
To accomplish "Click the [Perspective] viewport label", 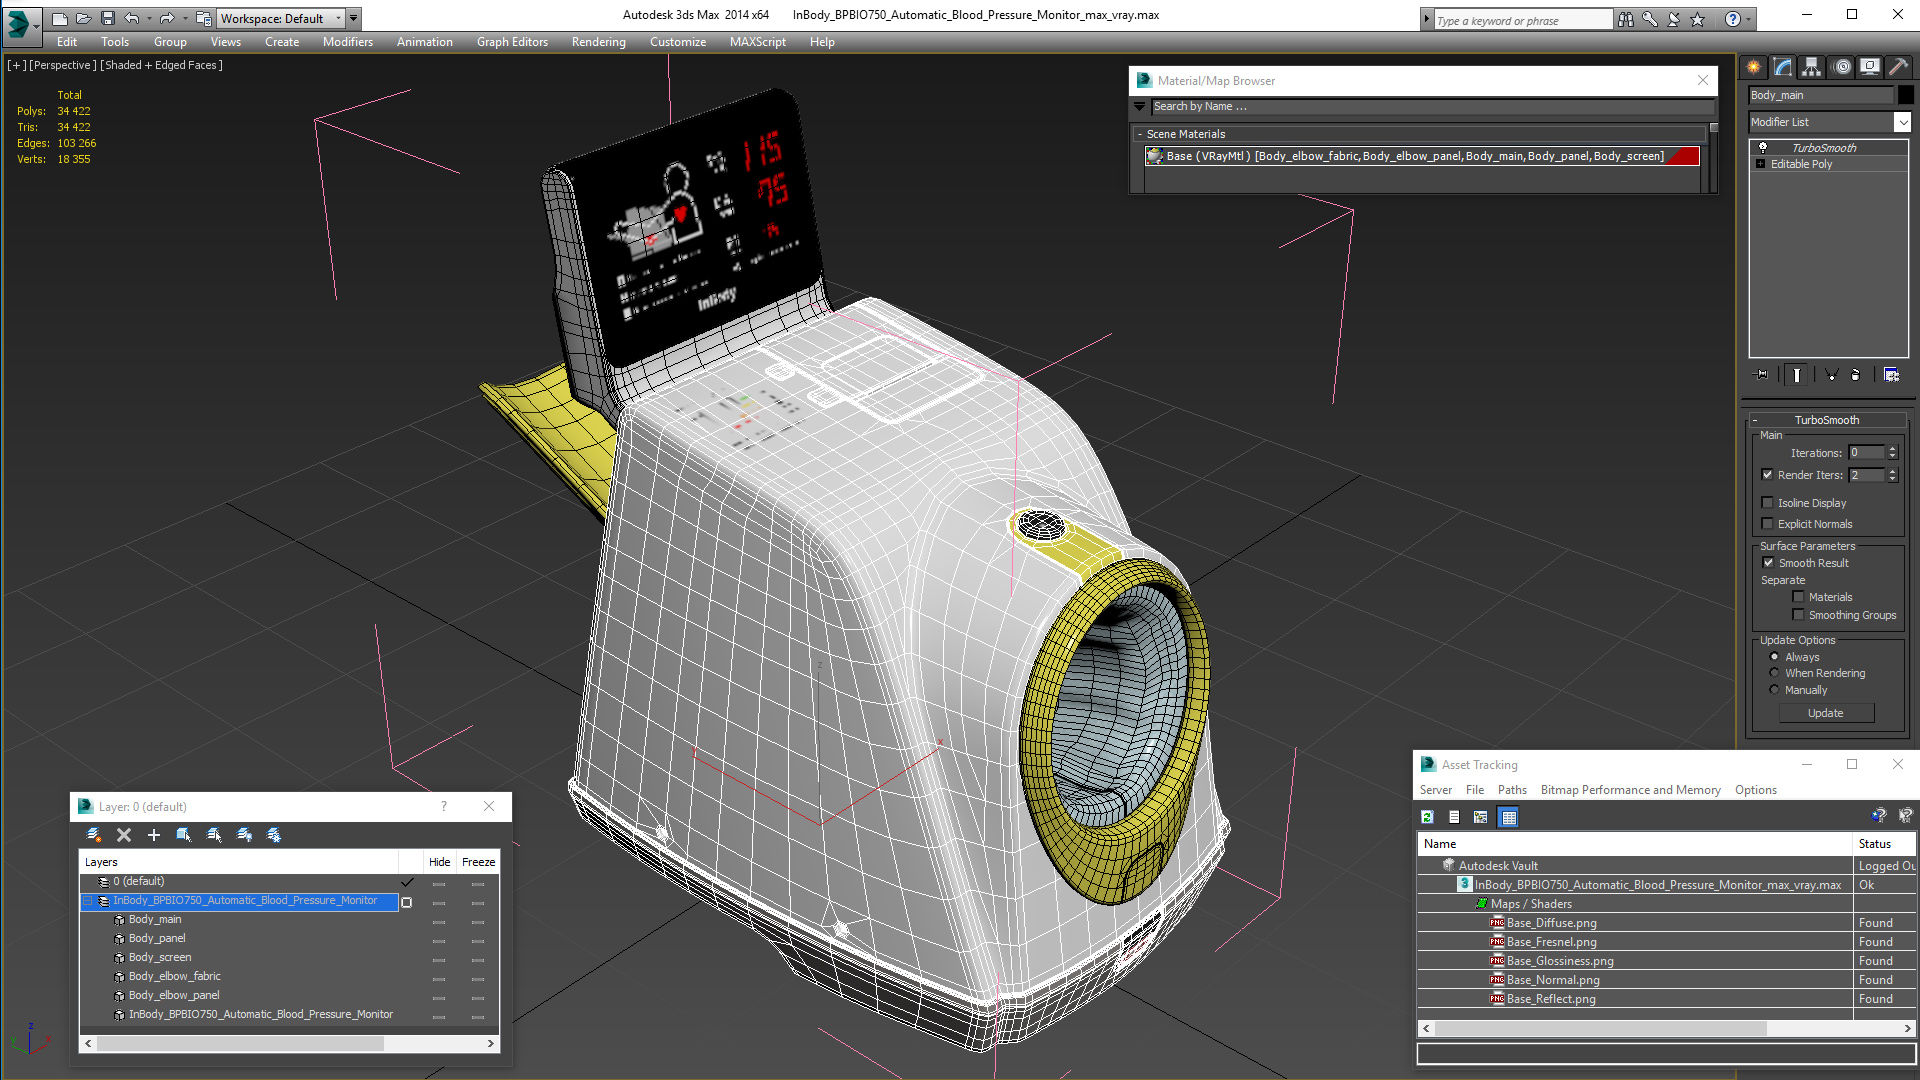I will (63, 65).
